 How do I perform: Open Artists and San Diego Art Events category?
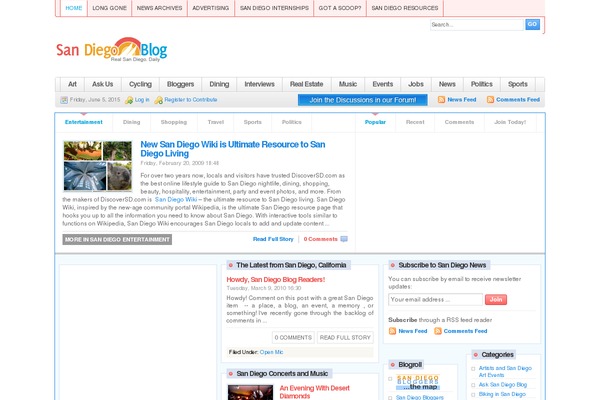click(505, 371)
